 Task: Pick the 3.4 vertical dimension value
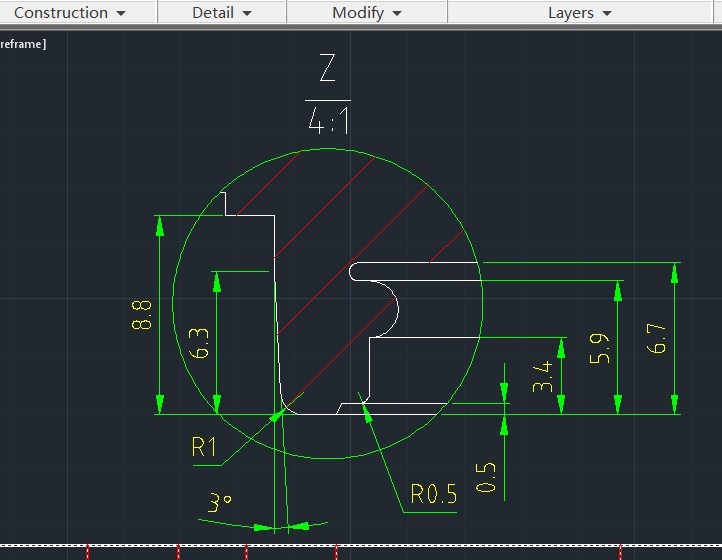[542, 377]
